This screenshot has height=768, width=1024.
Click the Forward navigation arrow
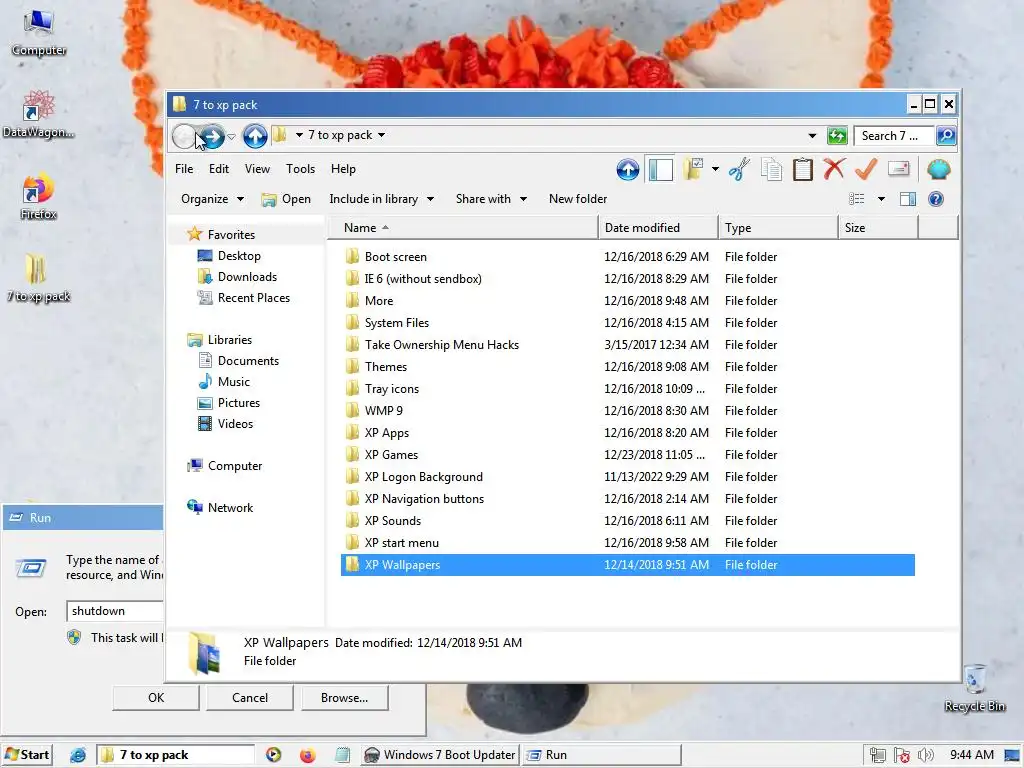click(x=212, y=136)
